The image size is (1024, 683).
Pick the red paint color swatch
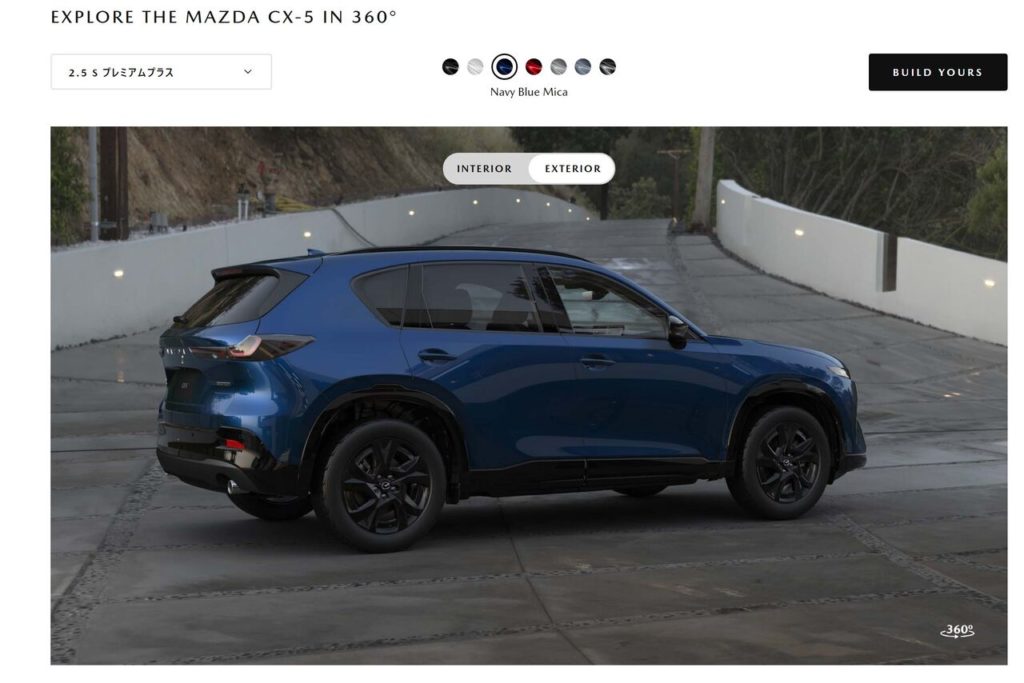534,67
